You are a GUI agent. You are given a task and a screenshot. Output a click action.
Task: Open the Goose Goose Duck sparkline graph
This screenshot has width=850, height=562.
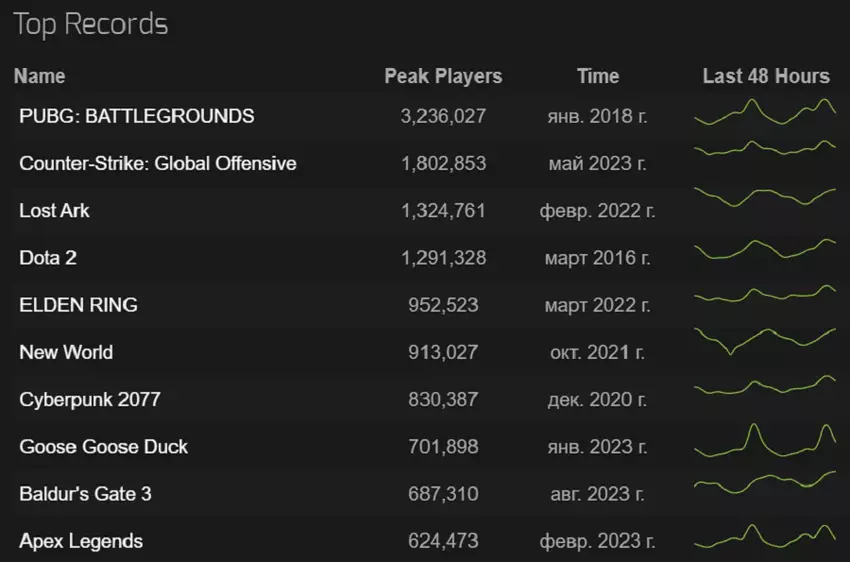pyautogui.click(x=765, y=442)
